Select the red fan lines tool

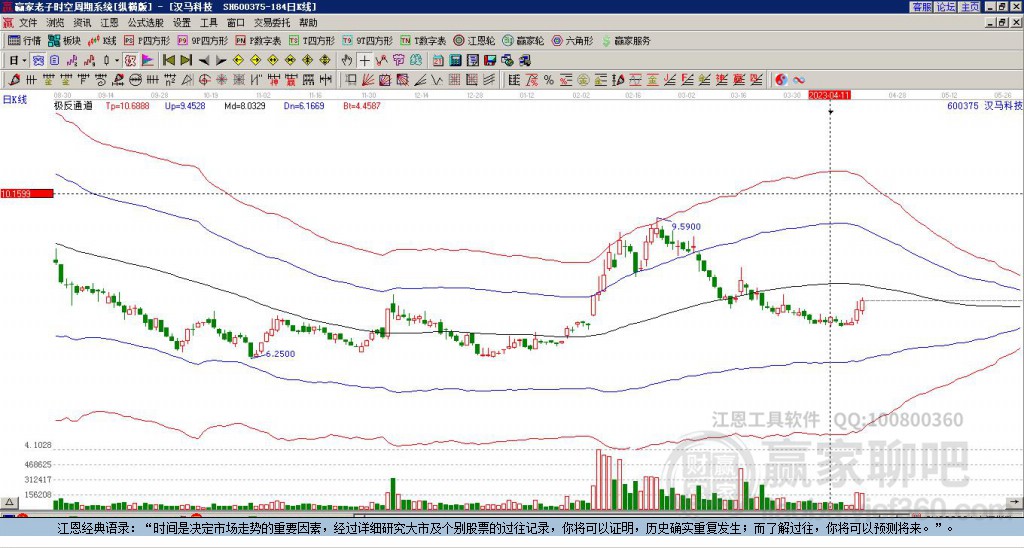[368, 80]
